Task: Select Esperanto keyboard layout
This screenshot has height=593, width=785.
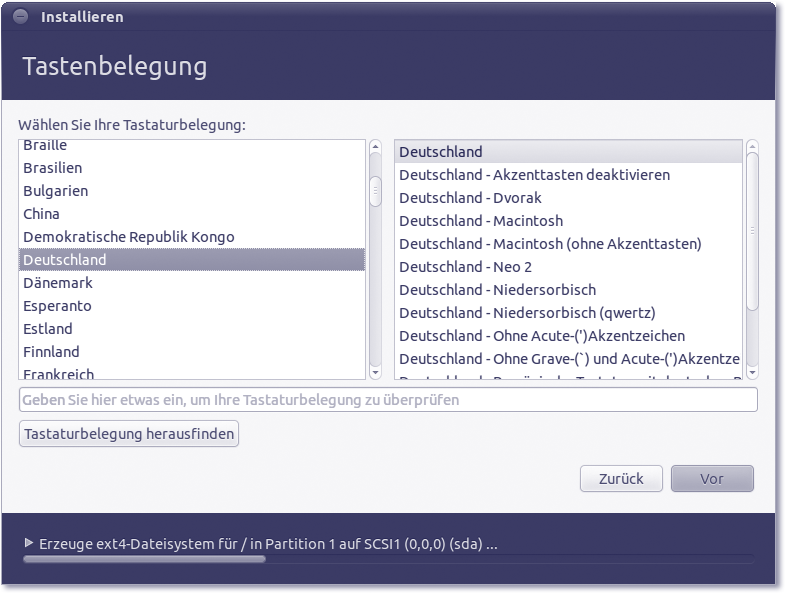Action: pos(57,306)
